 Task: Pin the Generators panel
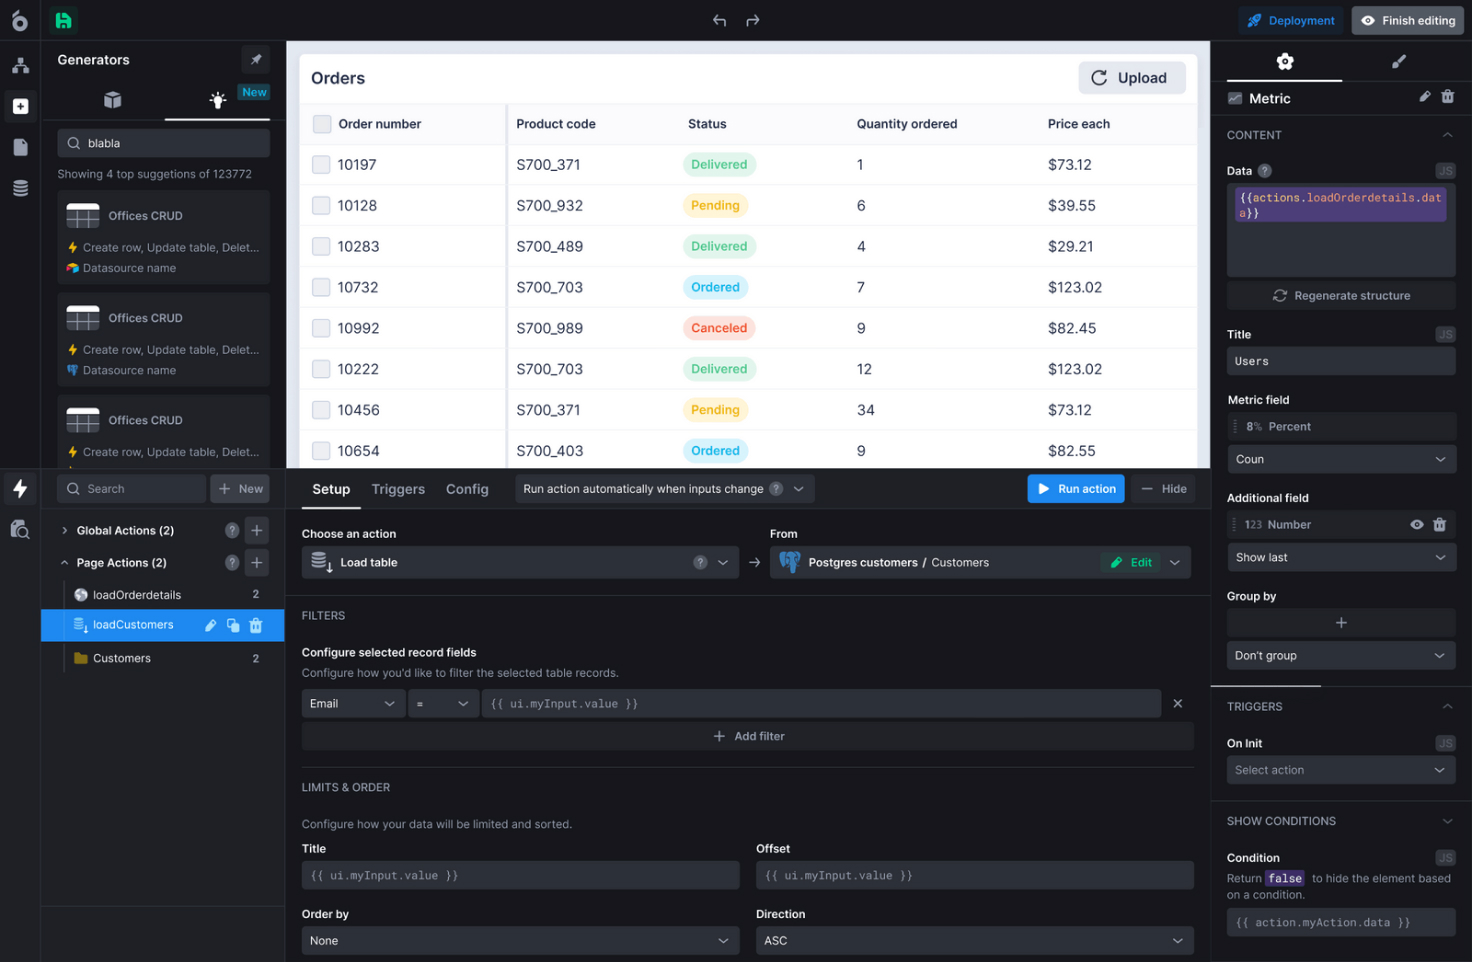(x=255, y=59)
